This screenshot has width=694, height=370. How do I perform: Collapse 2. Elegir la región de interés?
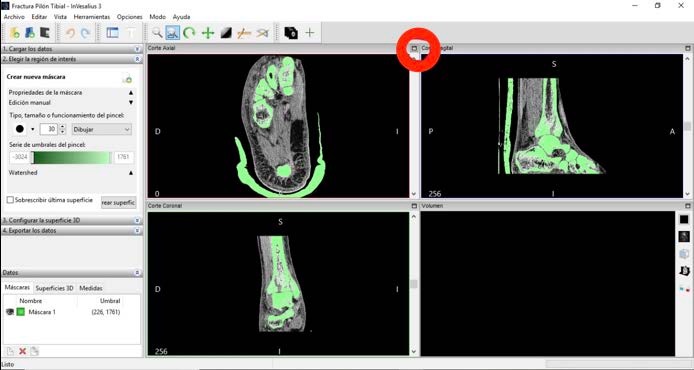[x=137, y=59]
